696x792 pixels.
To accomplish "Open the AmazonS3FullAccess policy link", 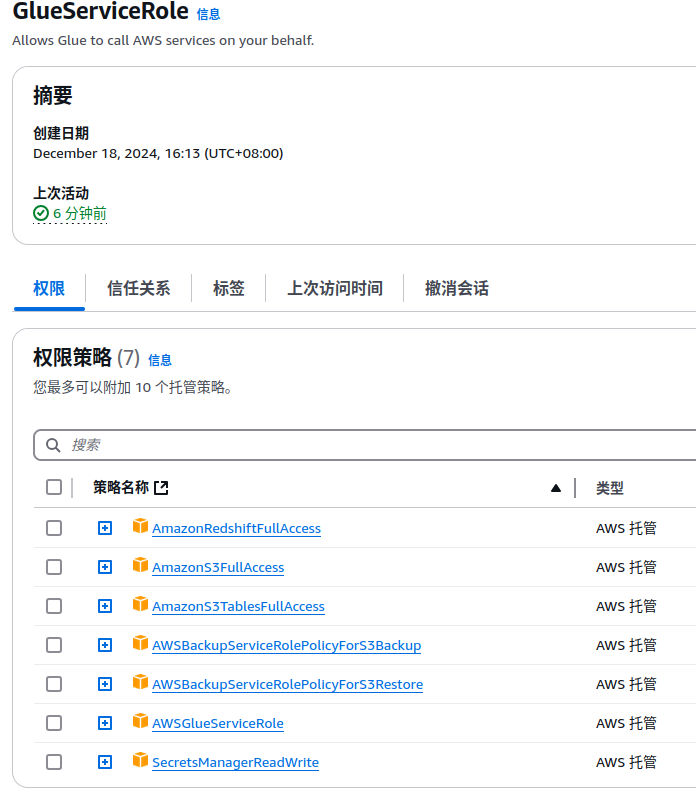I will [x=218, y=567].
